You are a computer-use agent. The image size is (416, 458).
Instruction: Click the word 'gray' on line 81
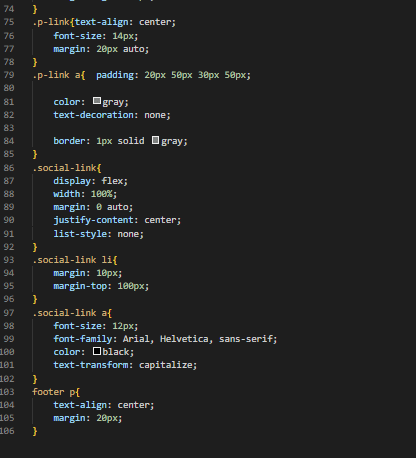pyautogui.click(x=113, y=102)
